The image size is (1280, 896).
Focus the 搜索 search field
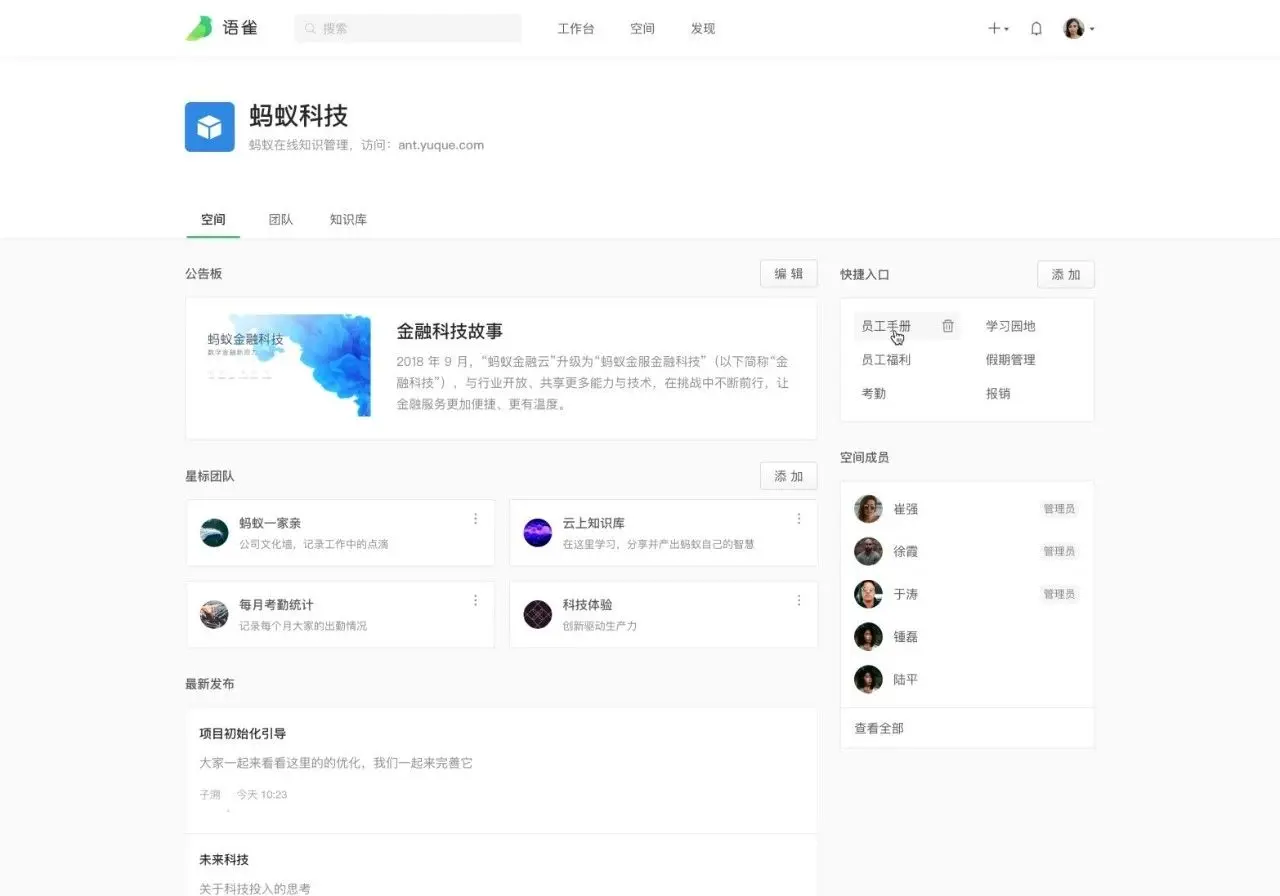click(x=408, y=29)
